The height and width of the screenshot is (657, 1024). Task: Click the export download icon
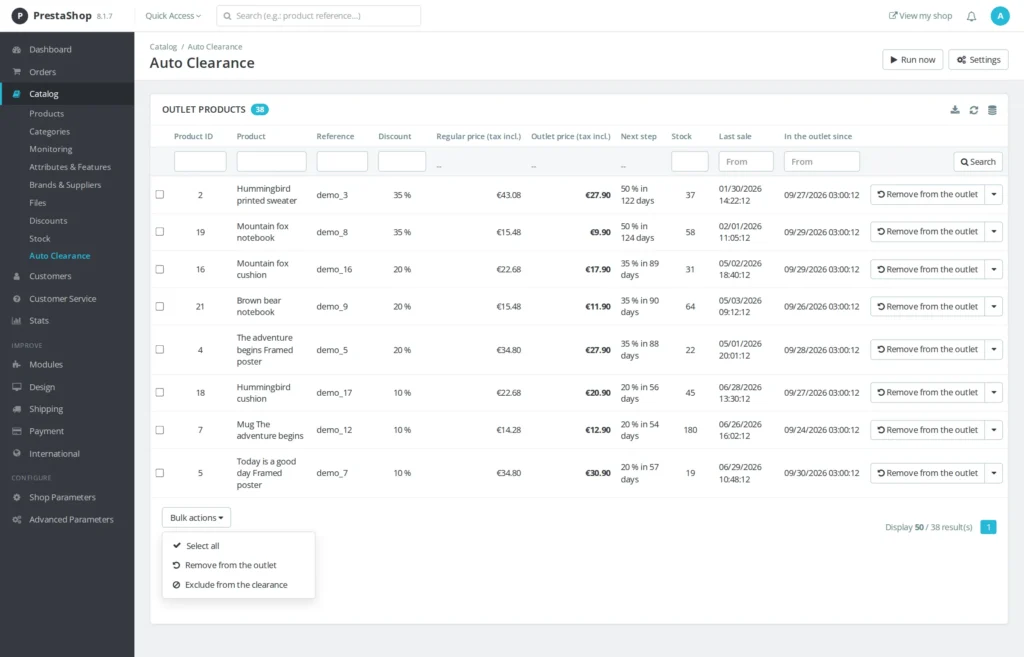click(955, 110)
